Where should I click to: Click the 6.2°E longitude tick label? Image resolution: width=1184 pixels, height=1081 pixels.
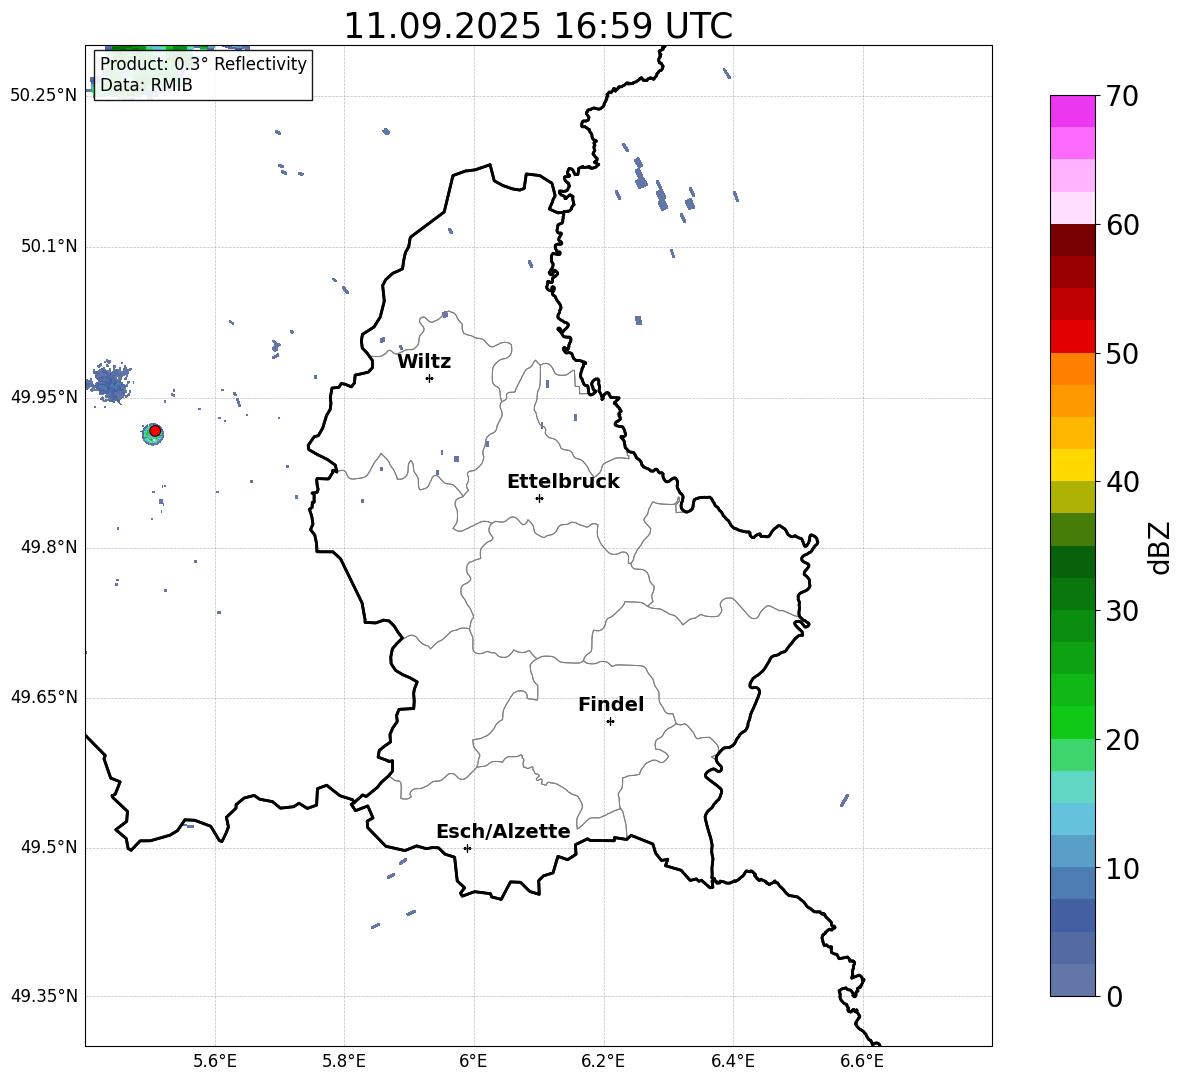(603, 1061)
